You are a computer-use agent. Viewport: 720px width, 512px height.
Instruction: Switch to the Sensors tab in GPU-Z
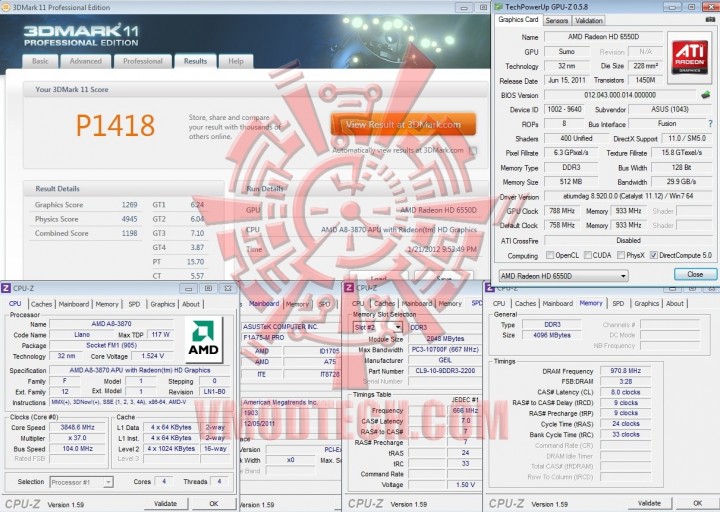click(557, 21)
